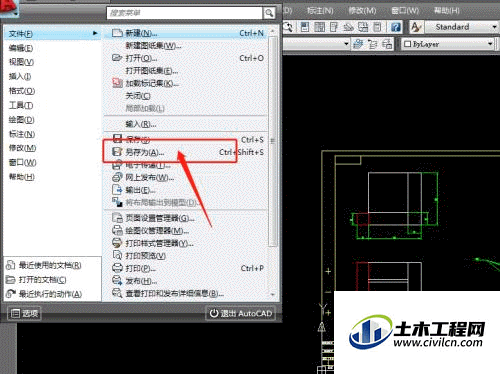This screenshot has width=500, height=374.
Task: Open 修改(M) in the top menu bar
Action: tap(362, 10)
